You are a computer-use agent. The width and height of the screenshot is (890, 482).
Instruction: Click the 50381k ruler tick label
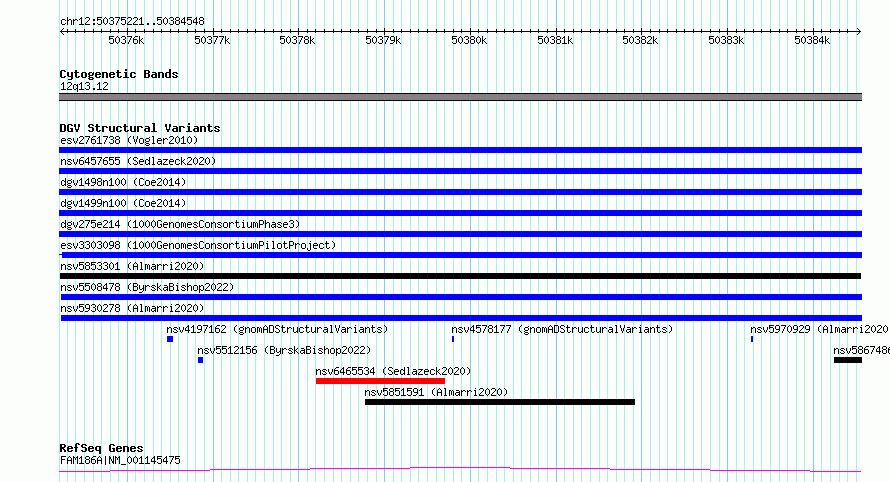click(x=555, y=40)
